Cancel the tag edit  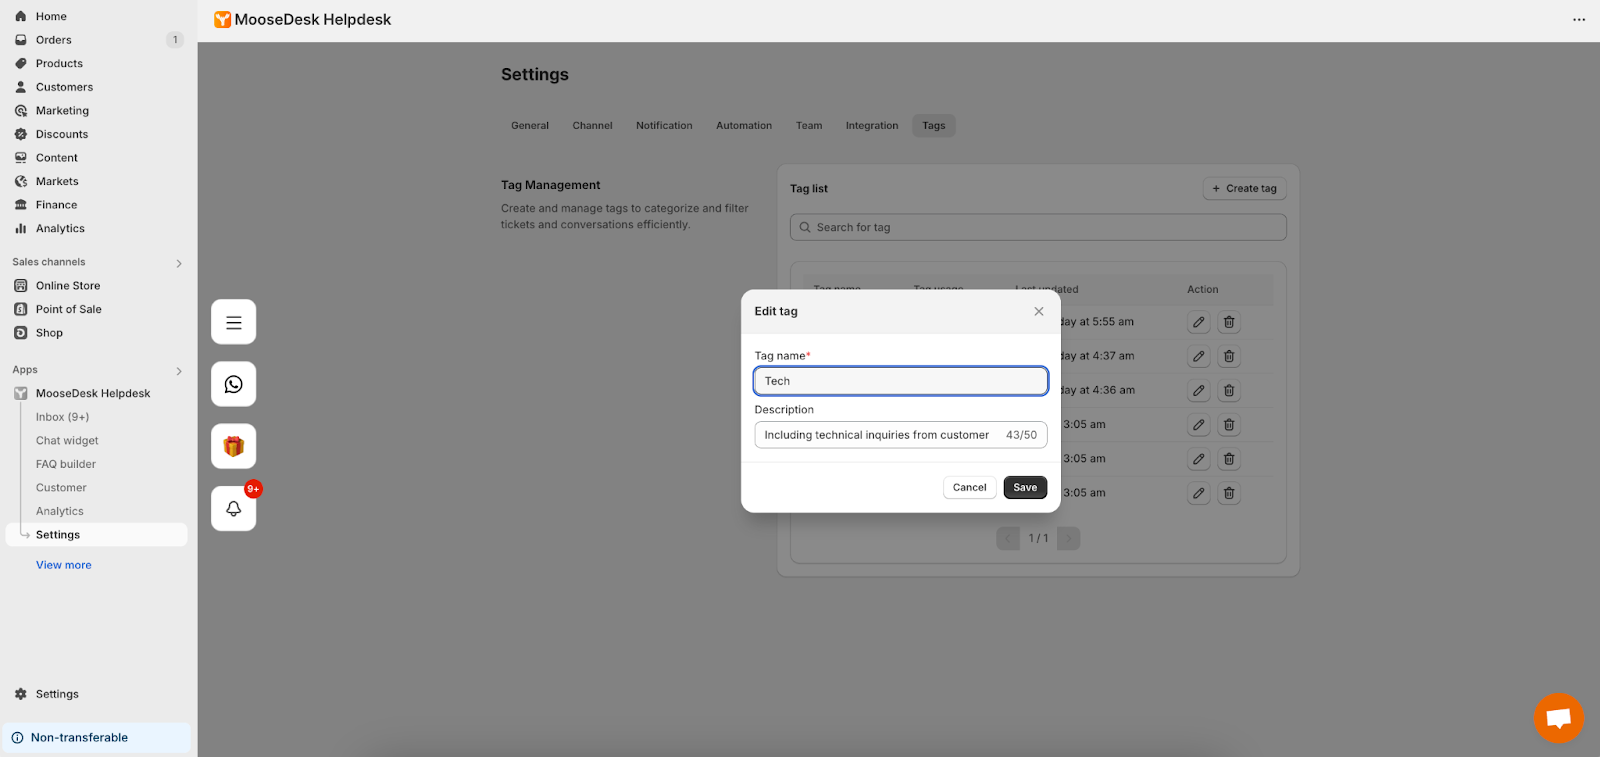pos(970,488)
